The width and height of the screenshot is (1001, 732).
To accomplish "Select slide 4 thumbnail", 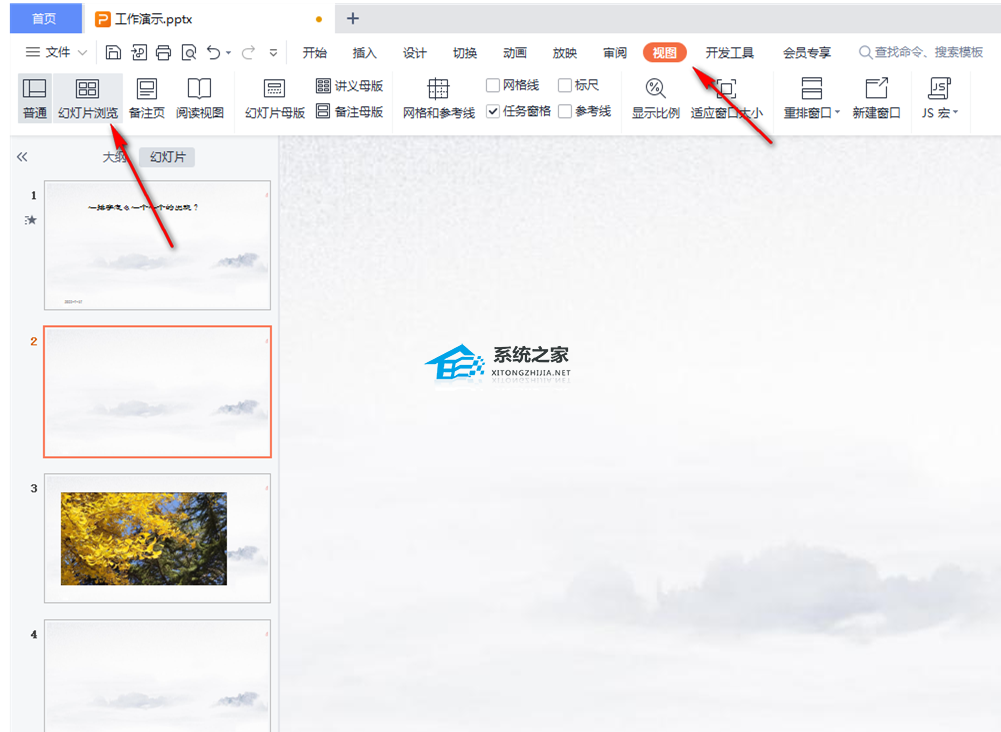I will pos(158,675).
